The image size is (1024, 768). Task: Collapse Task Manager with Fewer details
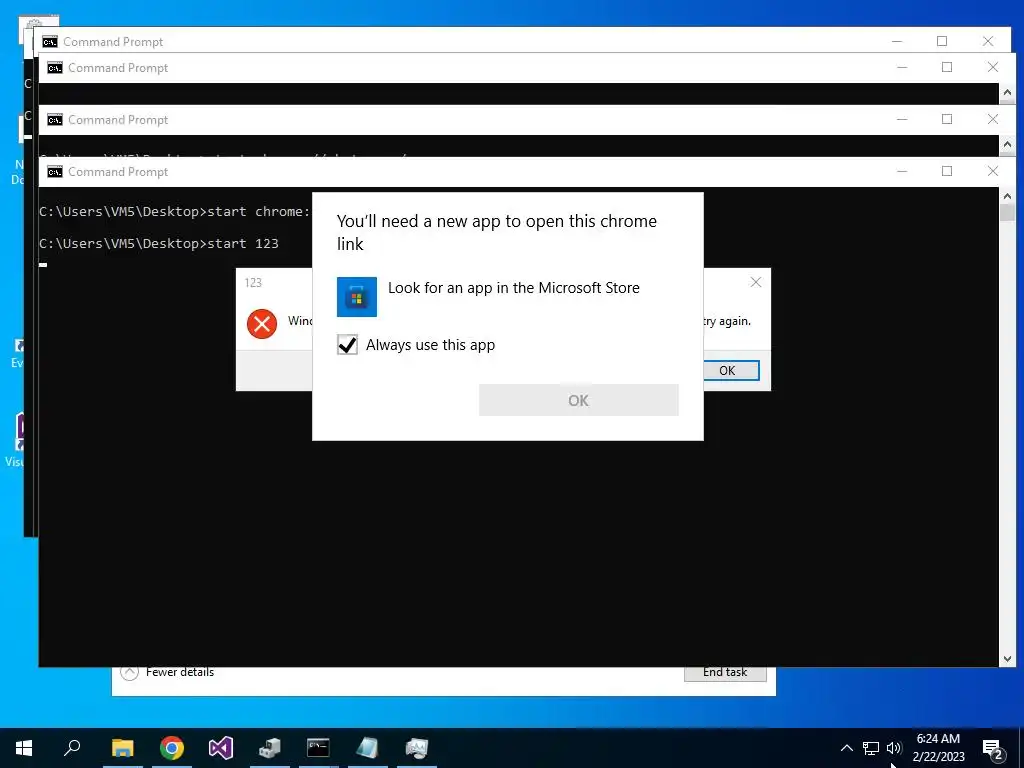(x=168, y=672)
